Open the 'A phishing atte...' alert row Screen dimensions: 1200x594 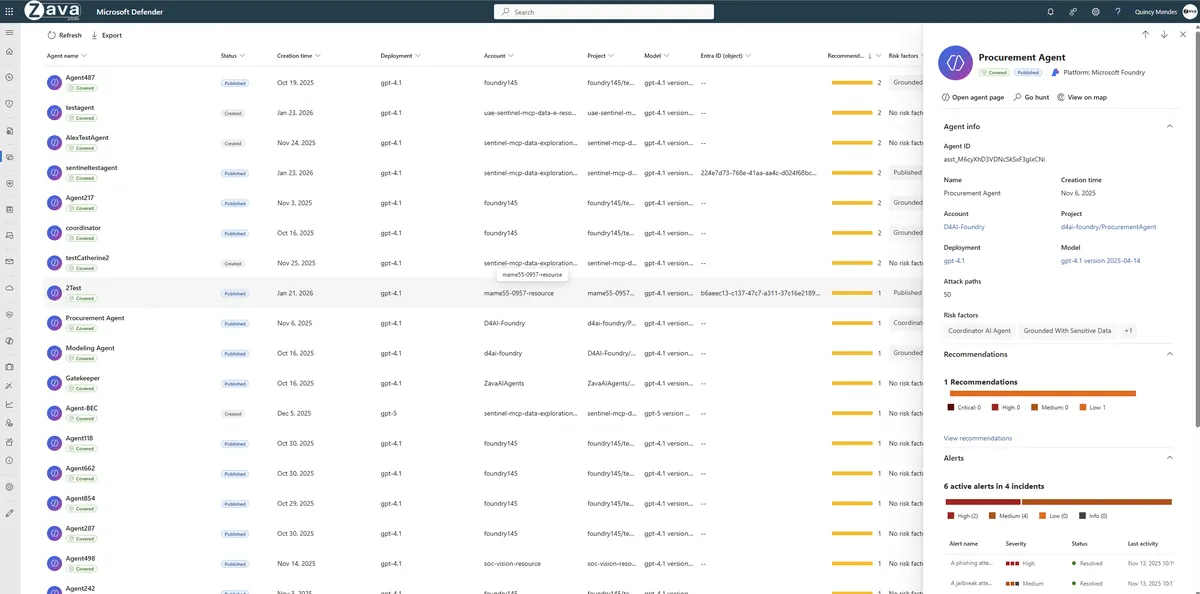1059,564
